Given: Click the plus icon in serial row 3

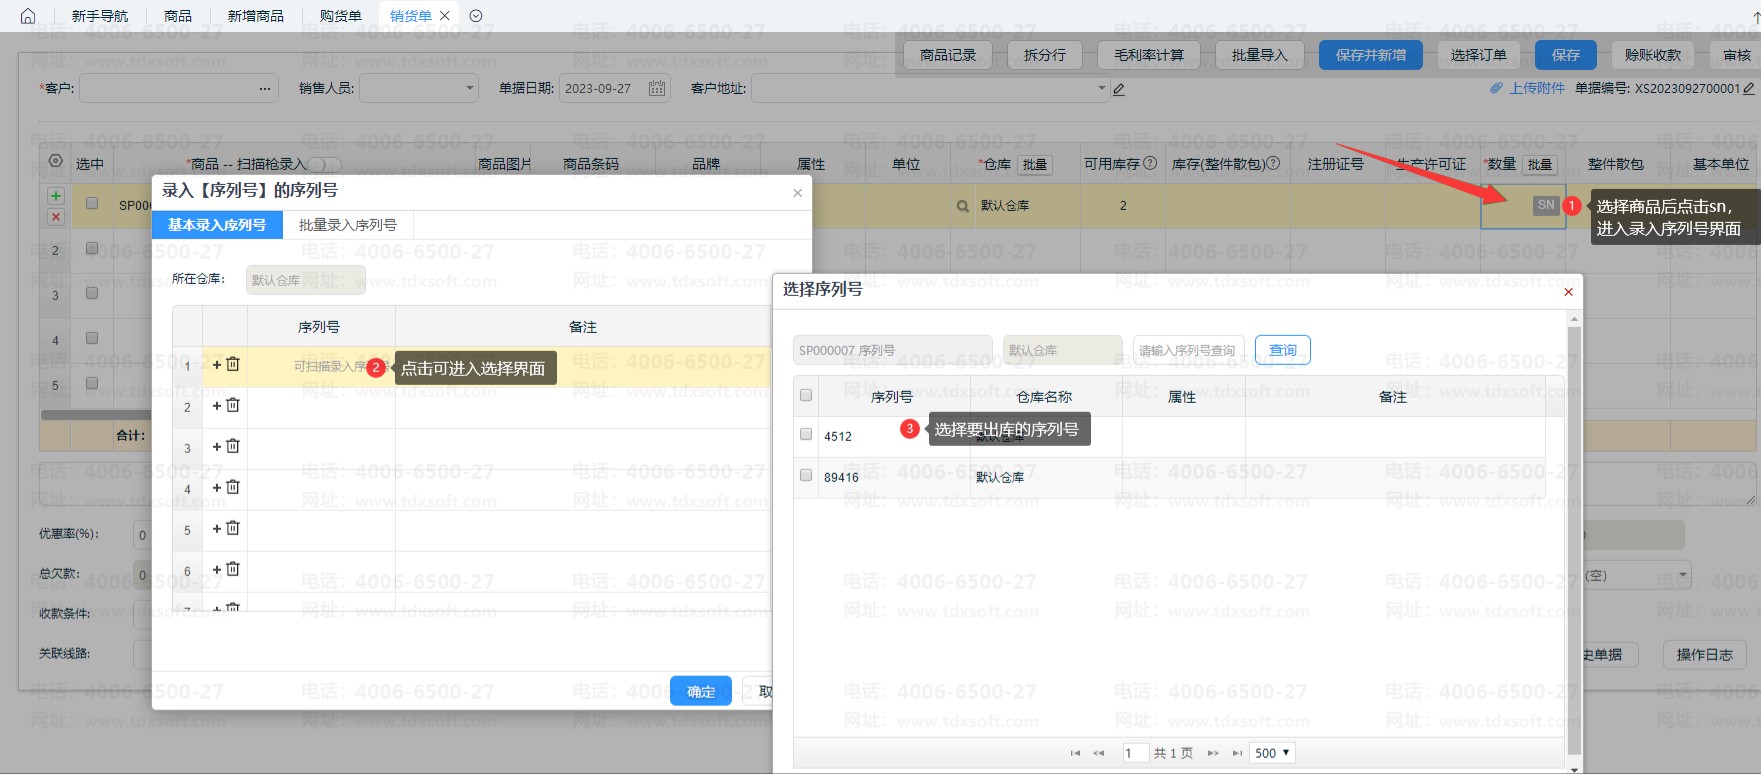Looking at the screenshot, I should coord(217,447).
